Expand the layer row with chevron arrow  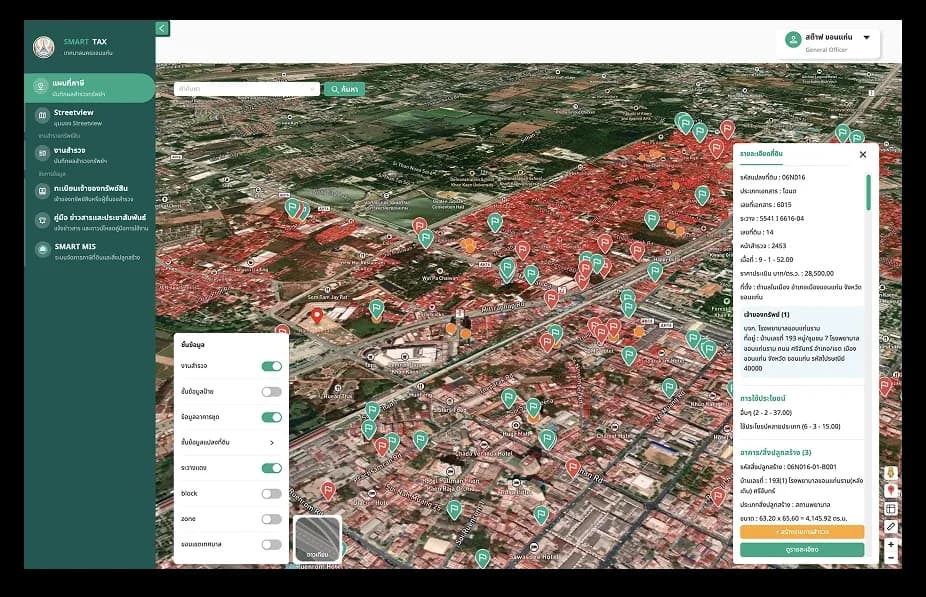point(272,442)
